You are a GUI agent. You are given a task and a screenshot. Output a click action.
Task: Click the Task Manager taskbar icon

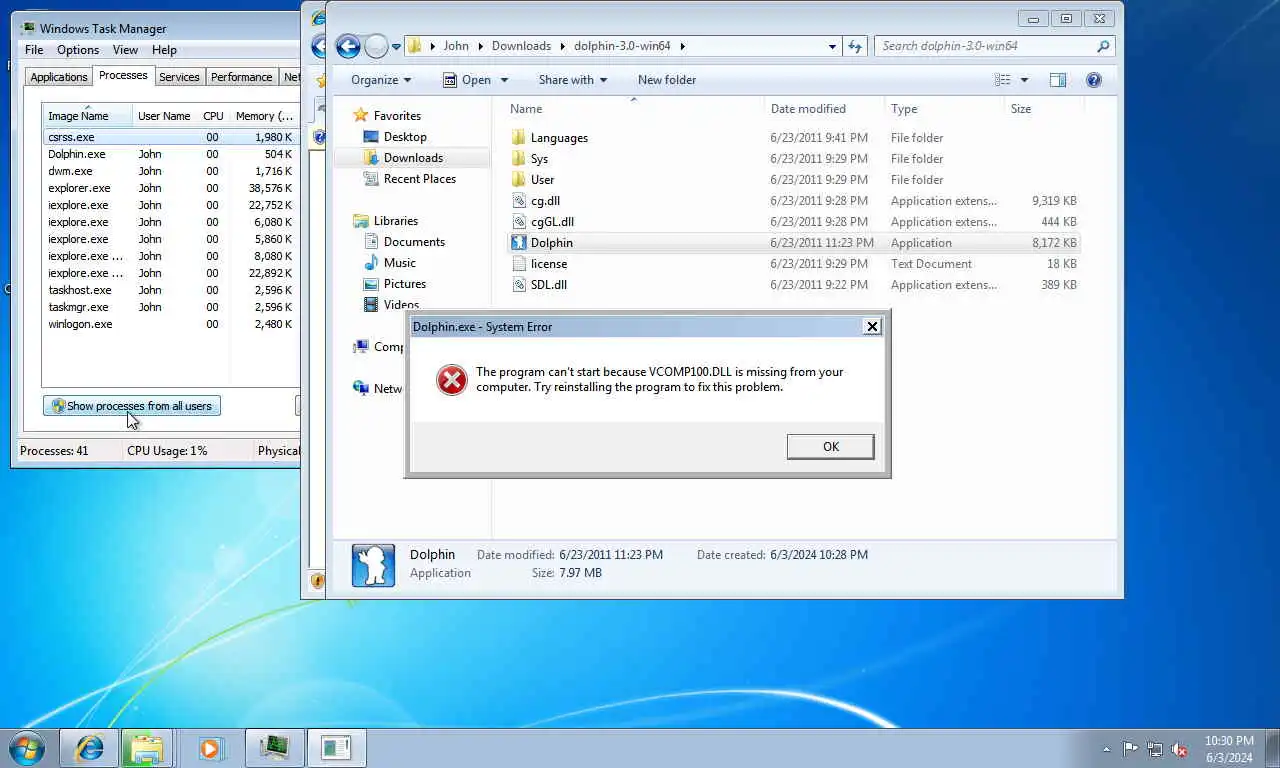(x=274, y=748)
